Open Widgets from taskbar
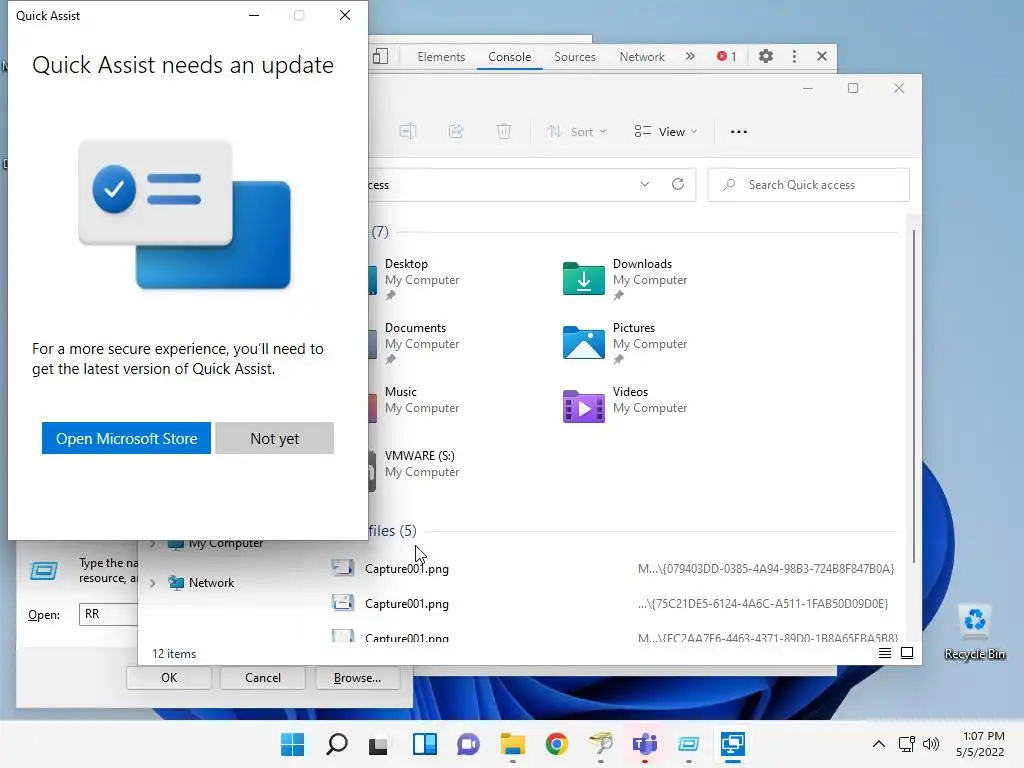 pyautogui.click(x=424, y=744)
